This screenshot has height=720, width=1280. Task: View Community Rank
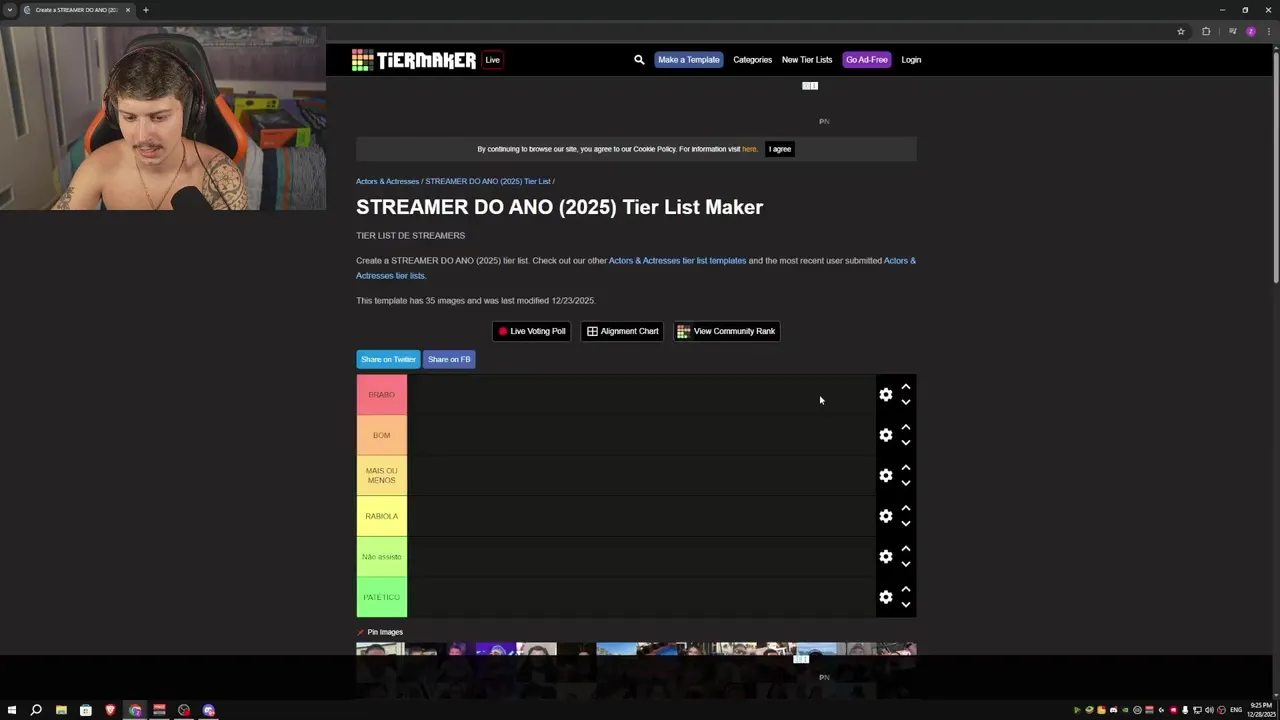(x=726, y=331)
